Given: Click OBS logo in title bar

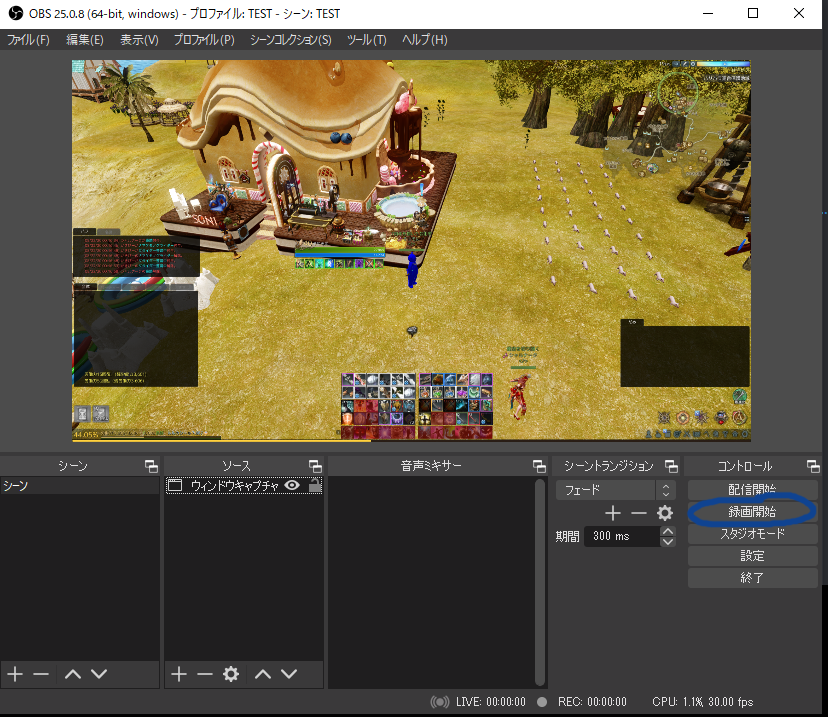Looking at the screenshot, I should click(x=15, y=13).
